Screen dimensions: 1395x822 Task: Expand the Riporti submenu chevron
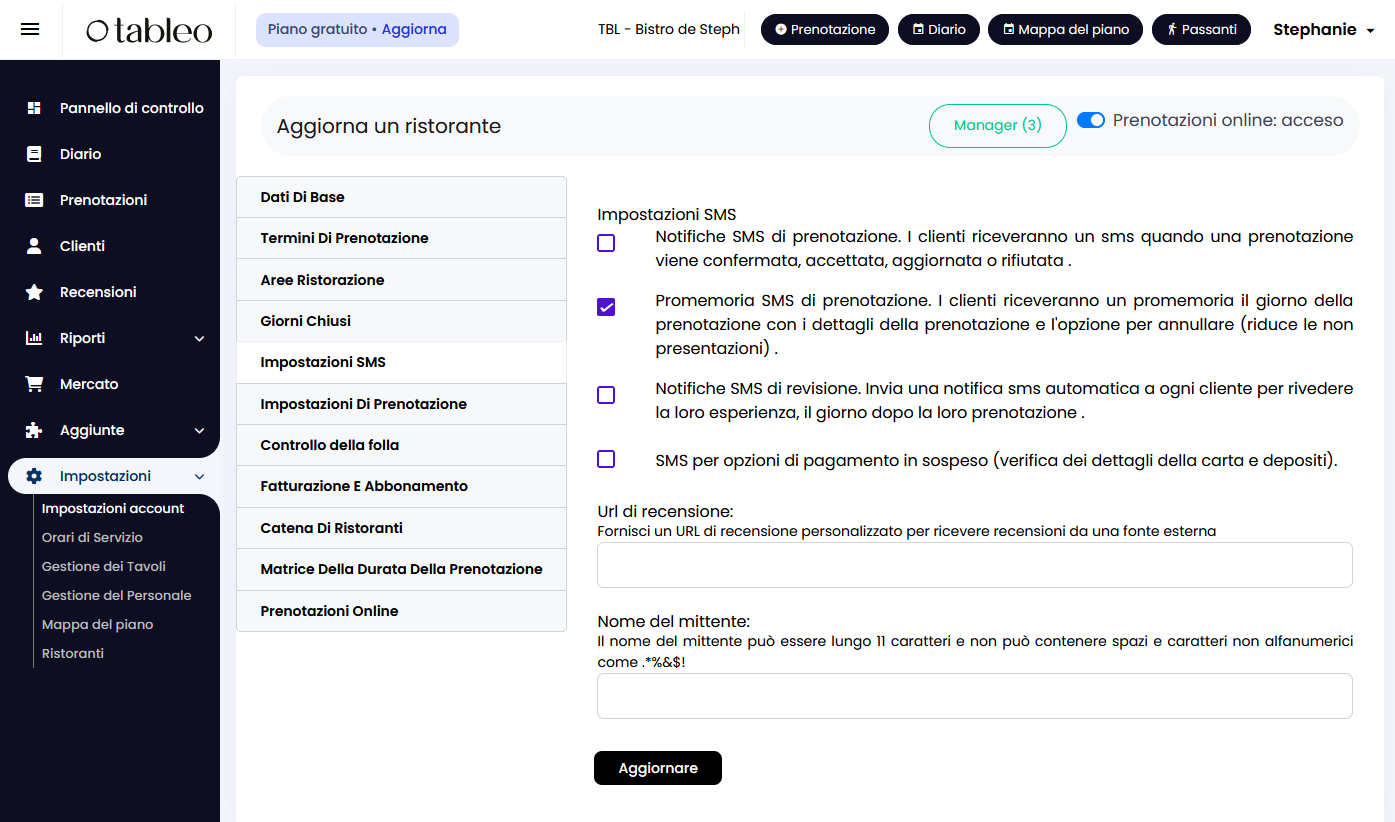coord(199,339)
